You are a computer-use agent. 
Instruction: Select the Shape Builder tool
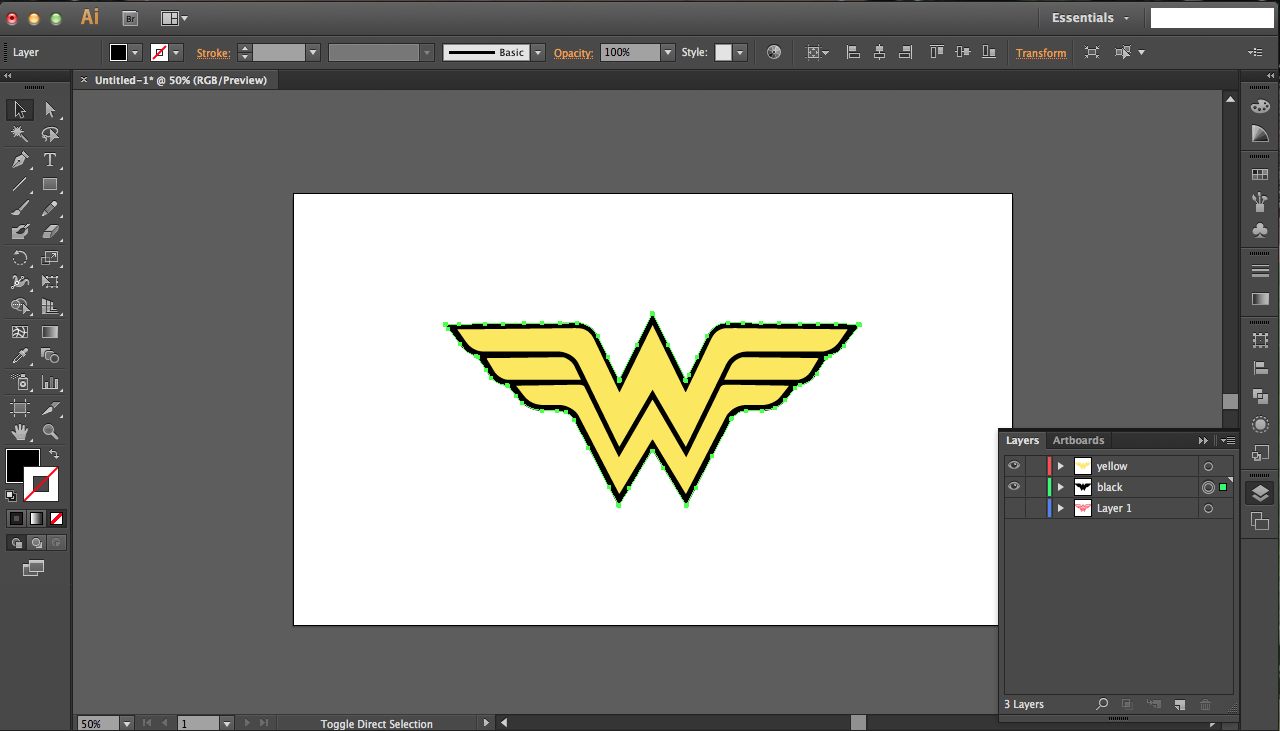(20, 306)
